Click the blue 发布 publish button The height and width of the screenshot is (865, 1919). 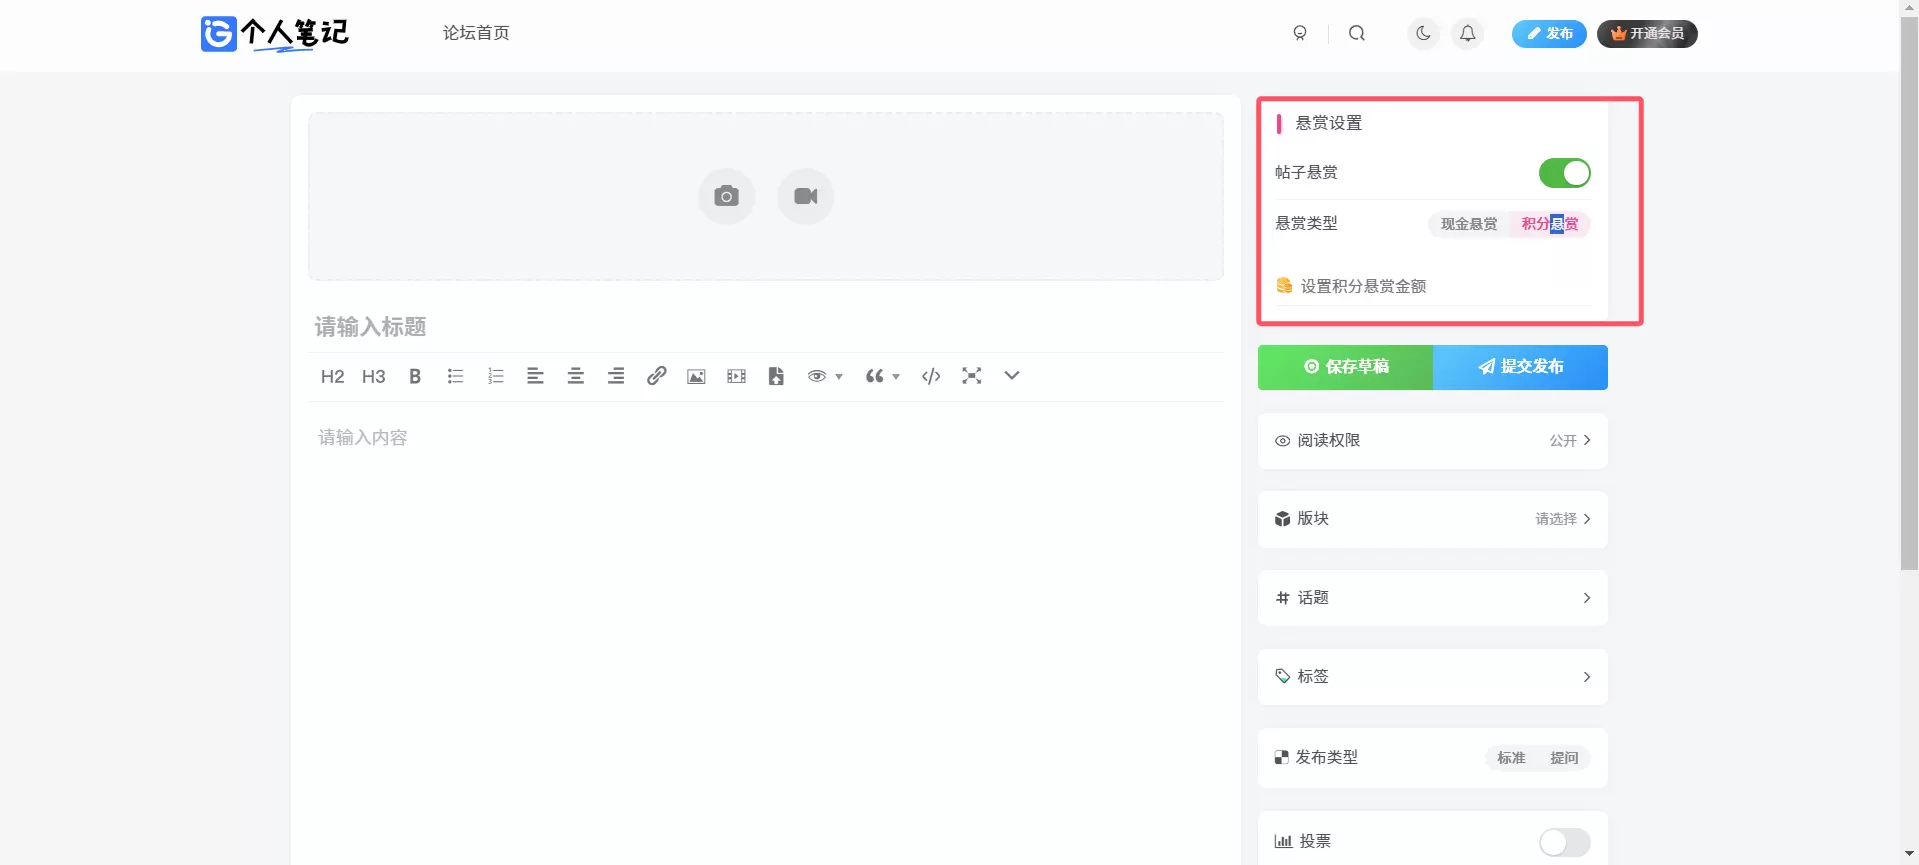pyautogui.click(x=1549, y=33)
